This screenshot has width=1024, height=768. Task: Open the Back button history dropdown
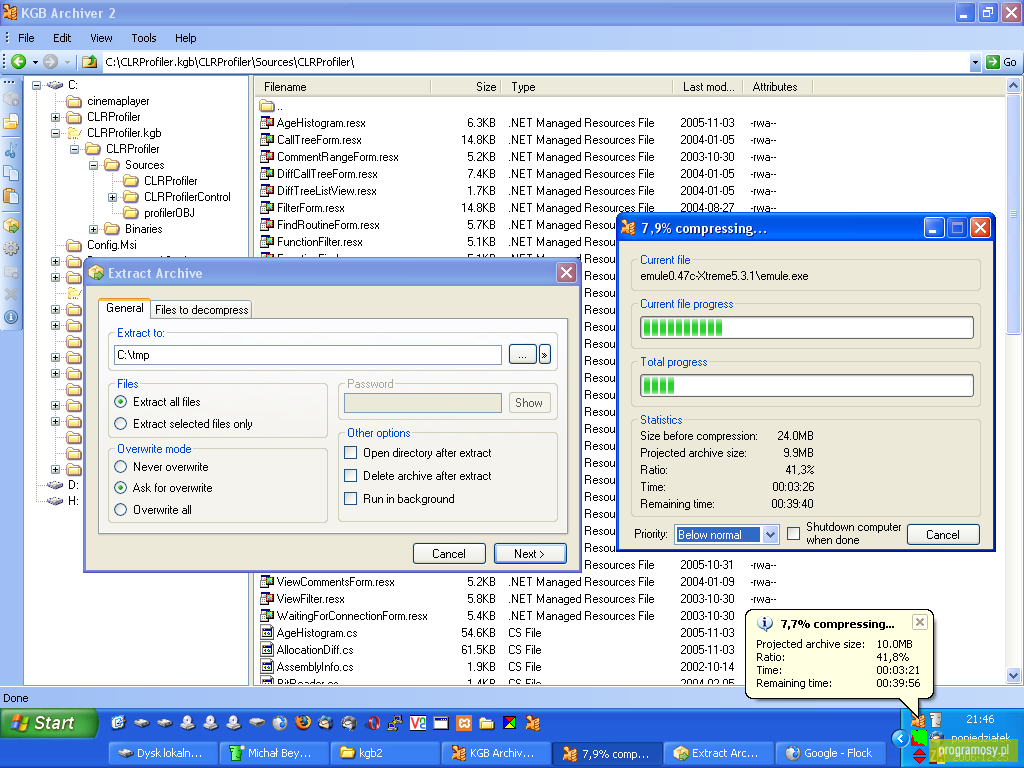(x=35, y=63)
